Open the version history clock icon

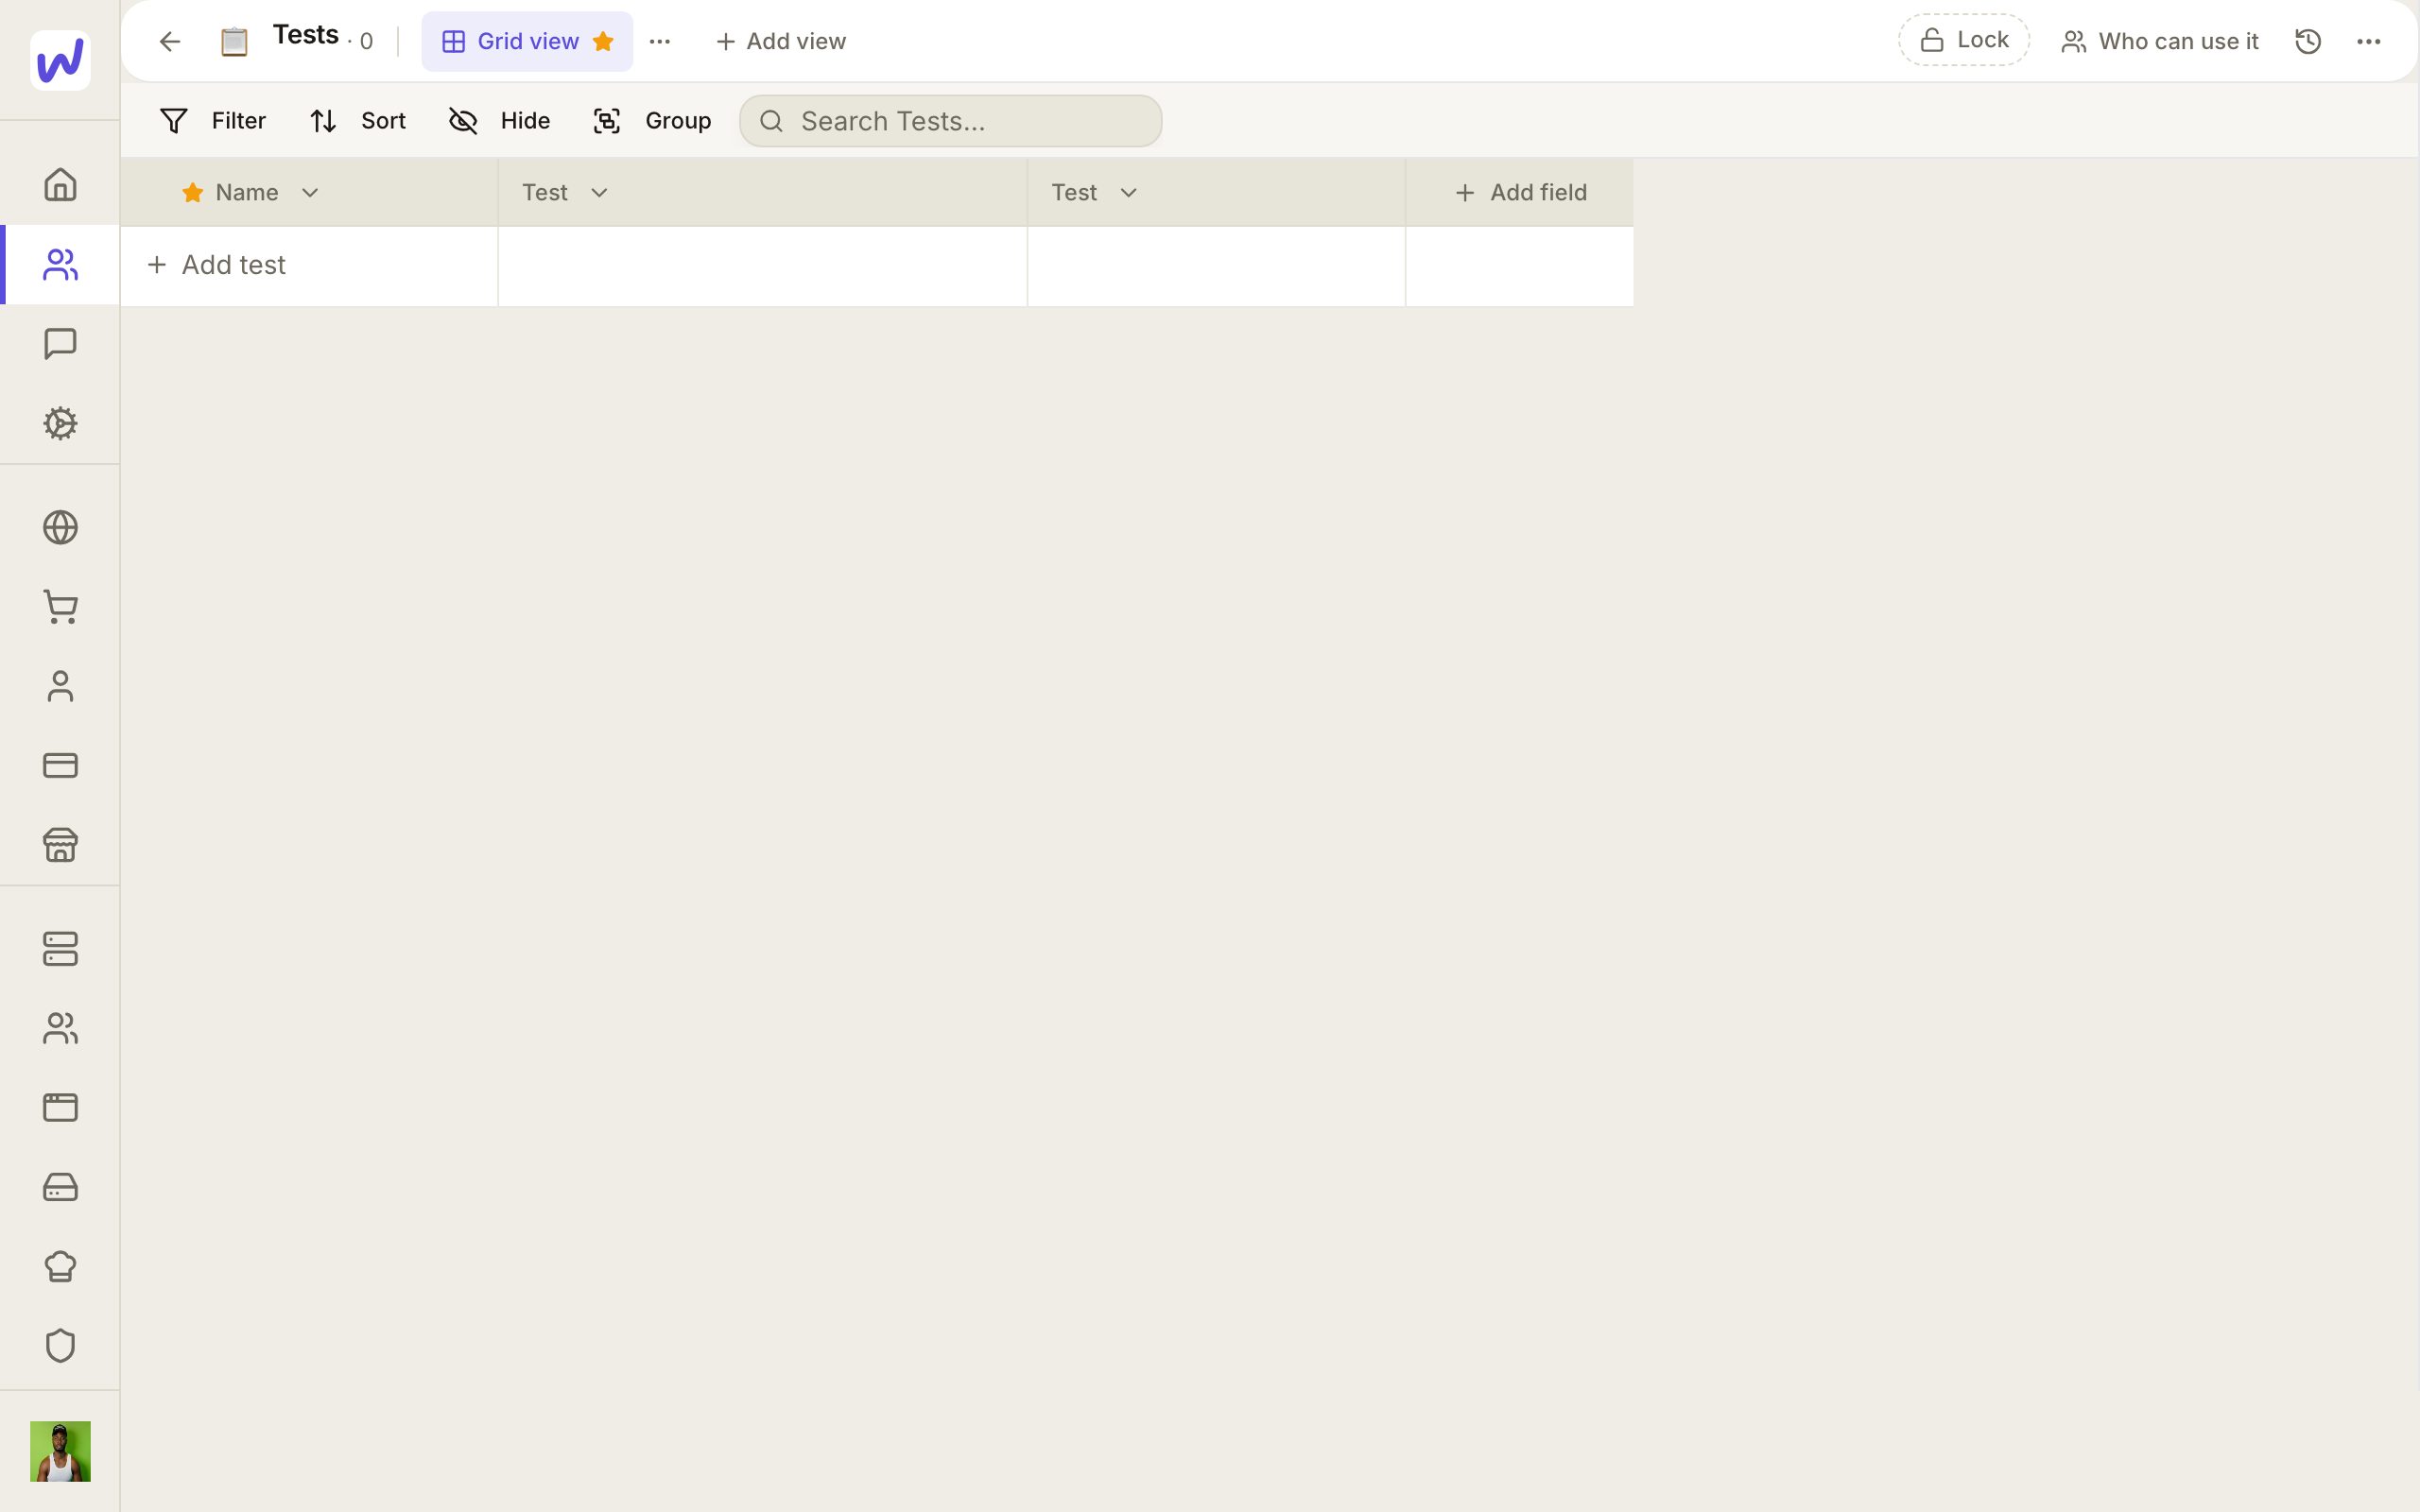coord(2308,41)
